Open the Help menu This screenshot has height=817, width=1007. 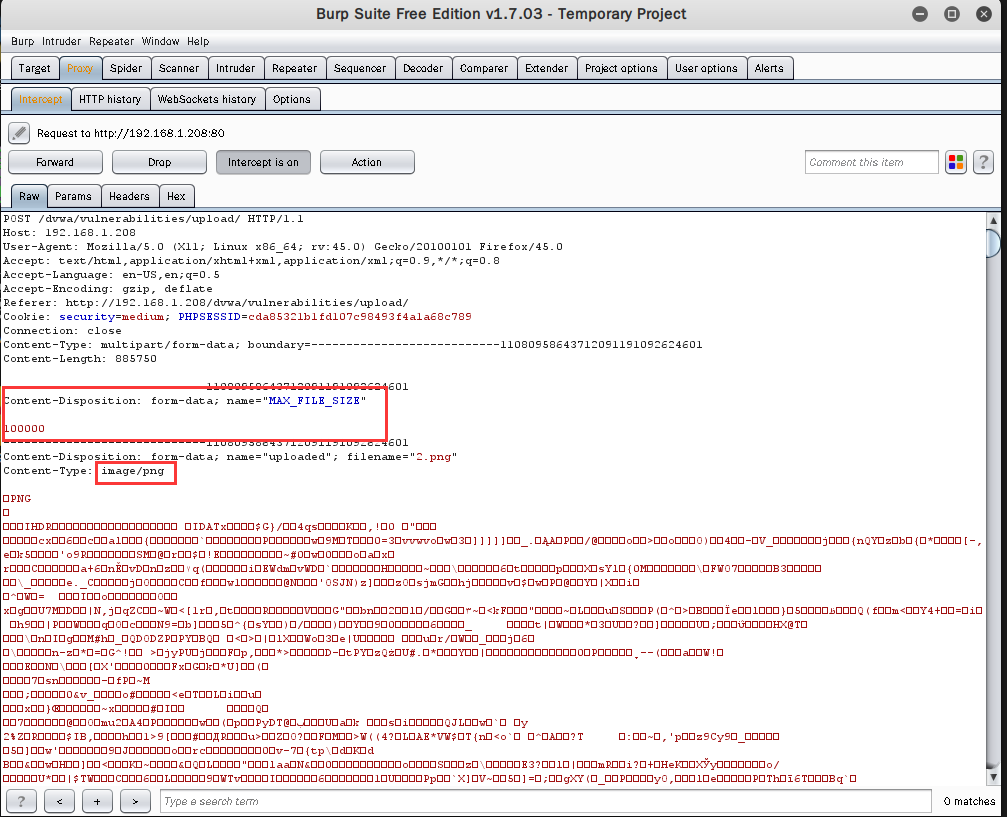tap(198, 41)
